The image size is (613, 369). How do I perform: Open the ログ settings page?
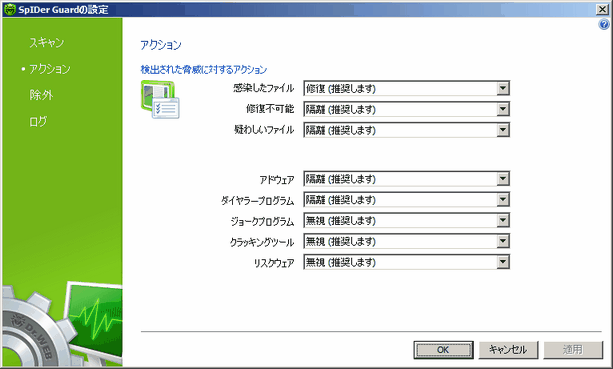(x=38, y=121)
